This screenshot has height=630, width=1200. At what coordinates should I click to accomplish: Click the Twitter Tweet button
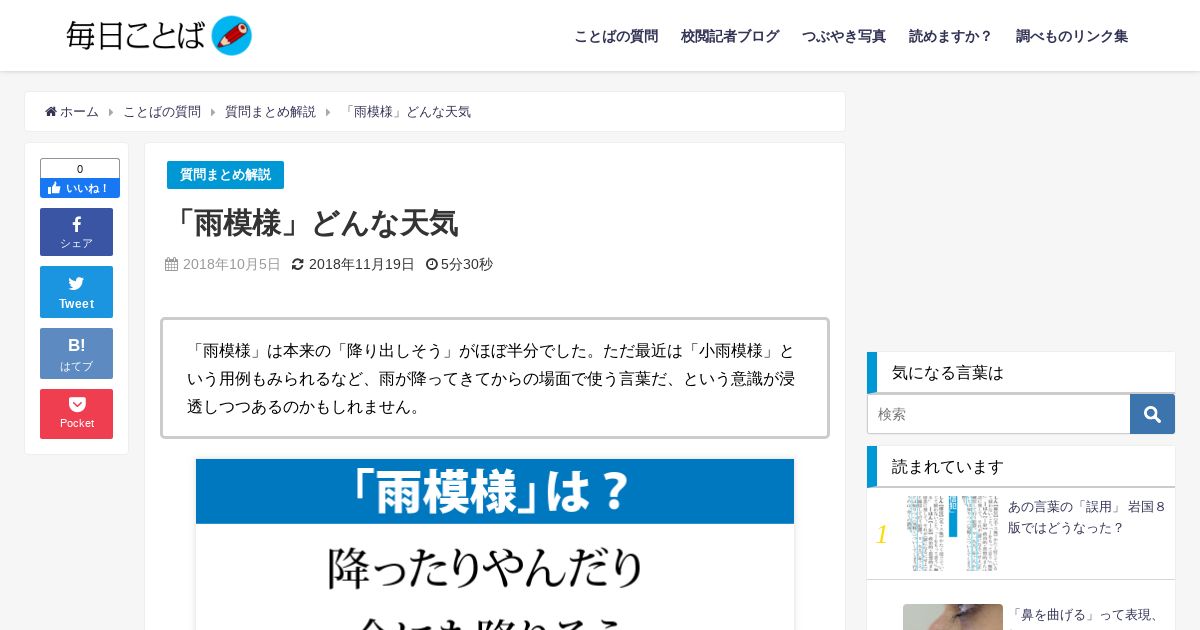point(76,292)
